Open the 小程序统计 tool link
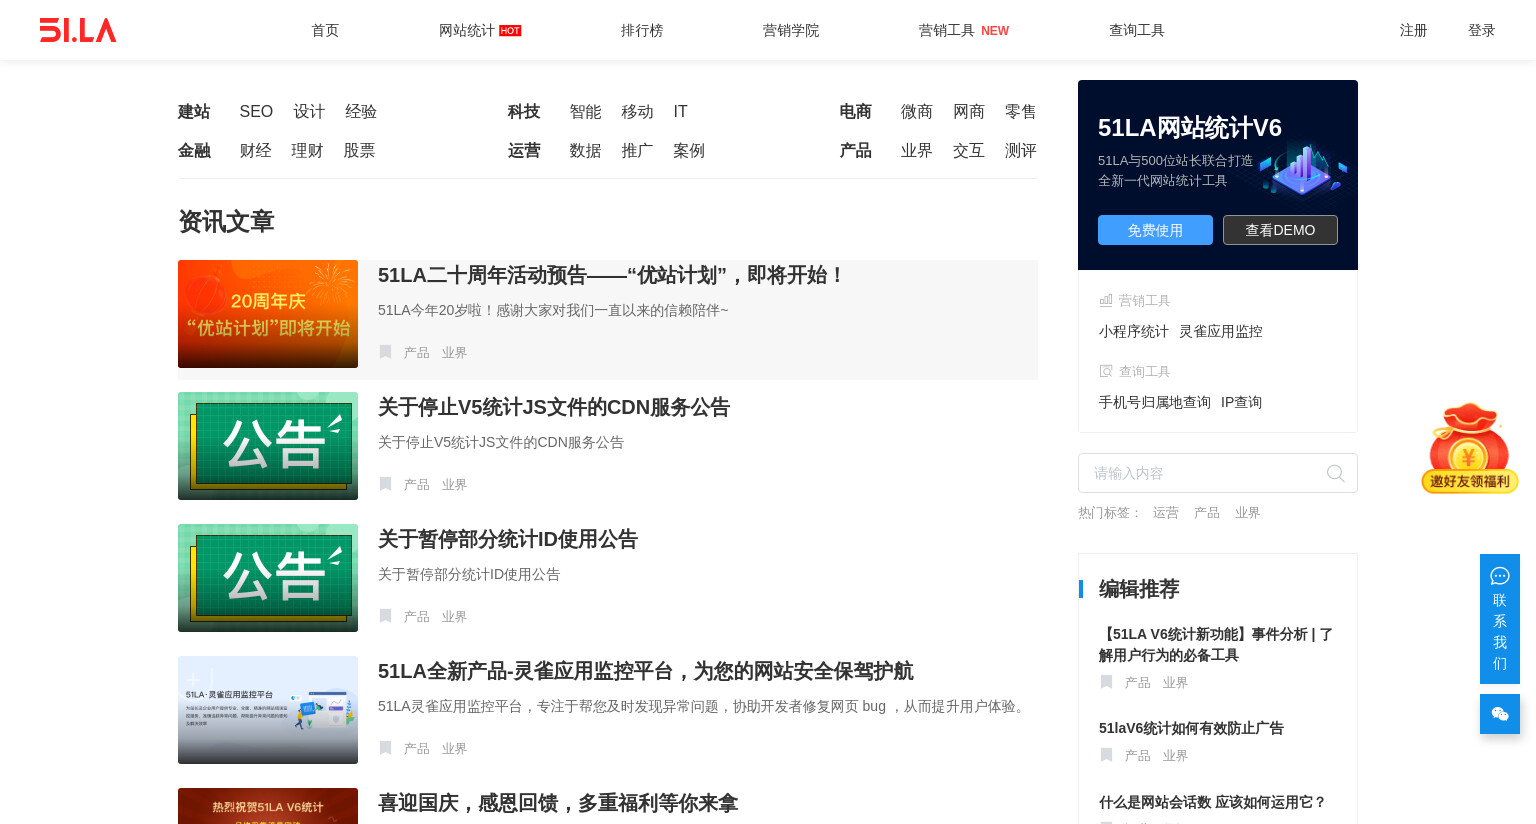 click(x=1134, y=331)
